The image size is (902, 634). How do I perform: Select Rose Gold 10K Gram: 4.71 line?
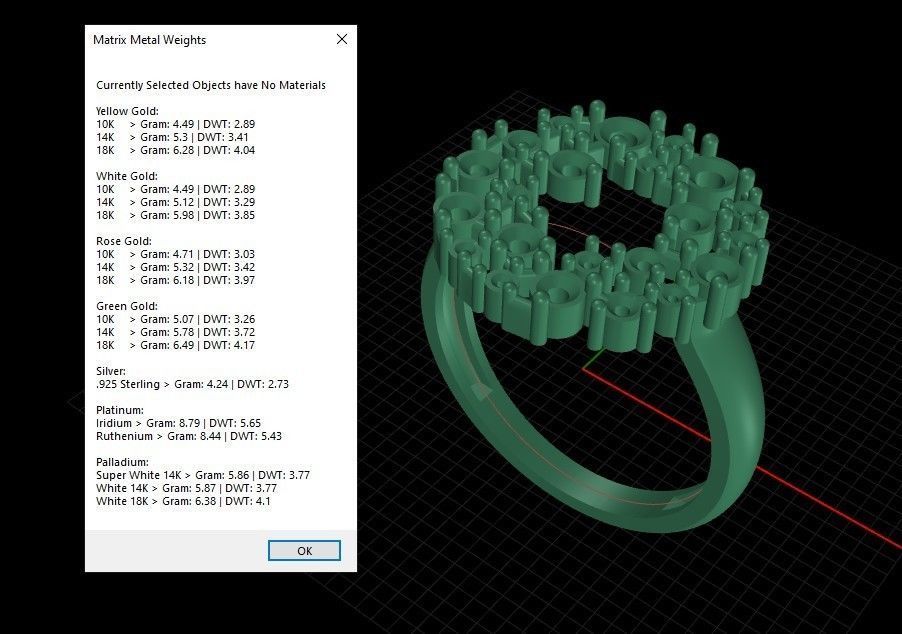[175, 254]
